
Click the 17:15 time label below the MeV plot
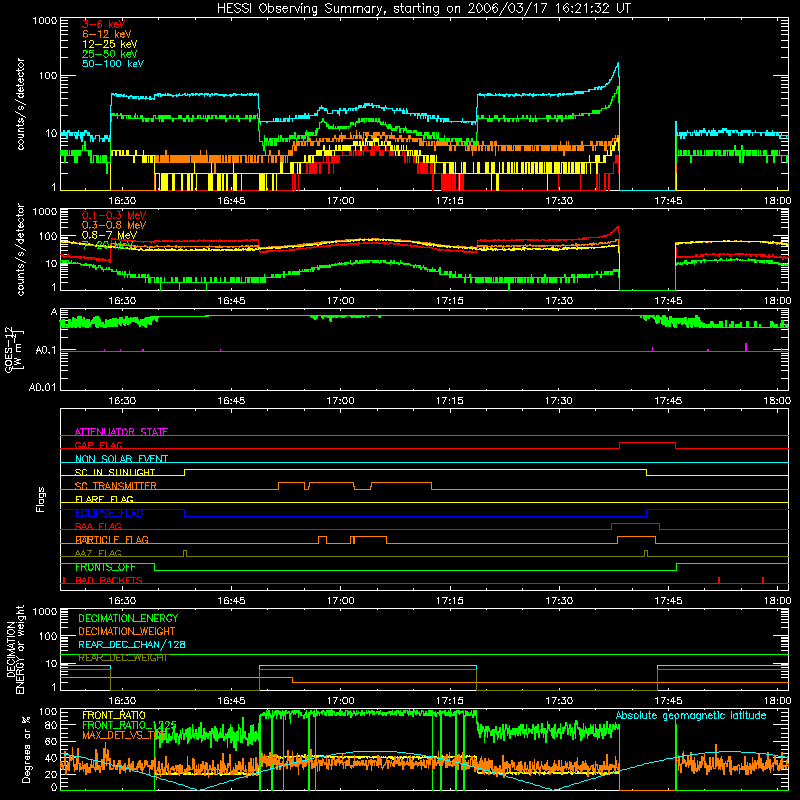[449, 301]
